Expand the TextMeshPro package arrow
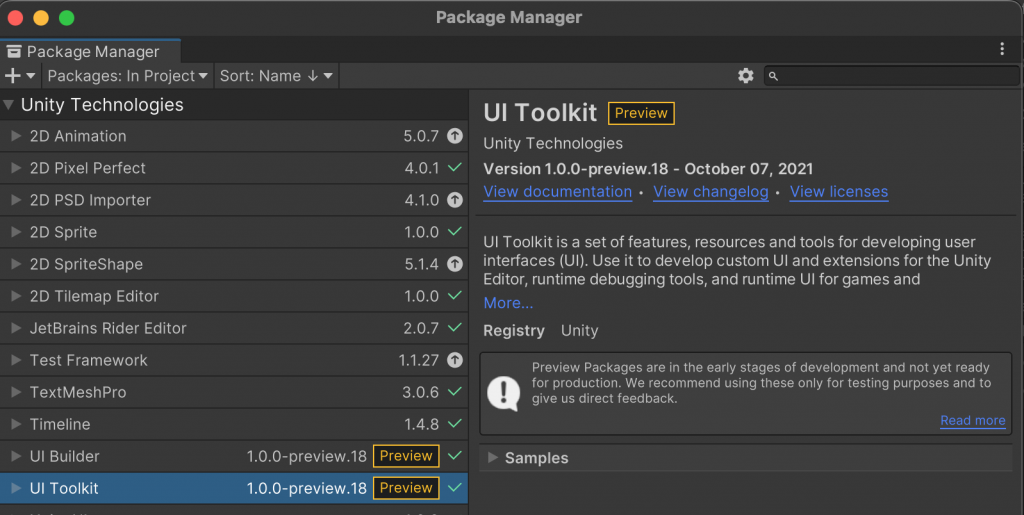This screenshot has height=515, width=1024. tap(16, 392)
